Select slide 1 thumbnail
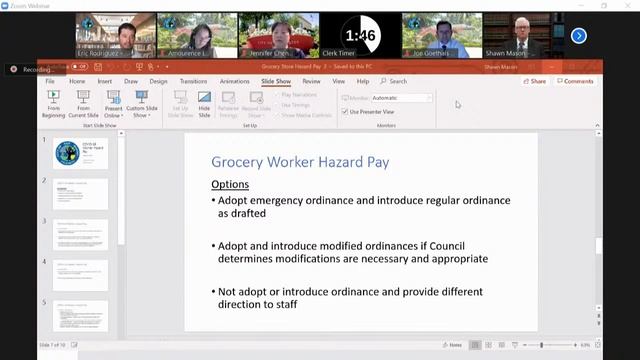Image resolution: width=640 pixels, height=360 pixels. click(80, 153)
